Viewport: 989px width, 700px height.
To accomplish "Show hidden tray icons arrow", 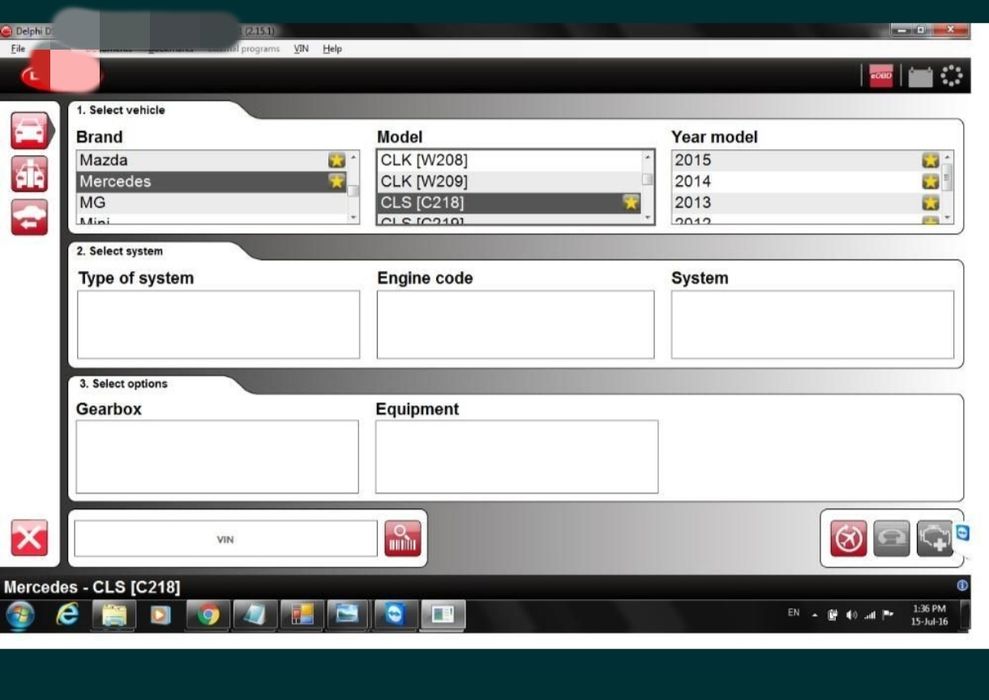I will (x=814, y=615).
